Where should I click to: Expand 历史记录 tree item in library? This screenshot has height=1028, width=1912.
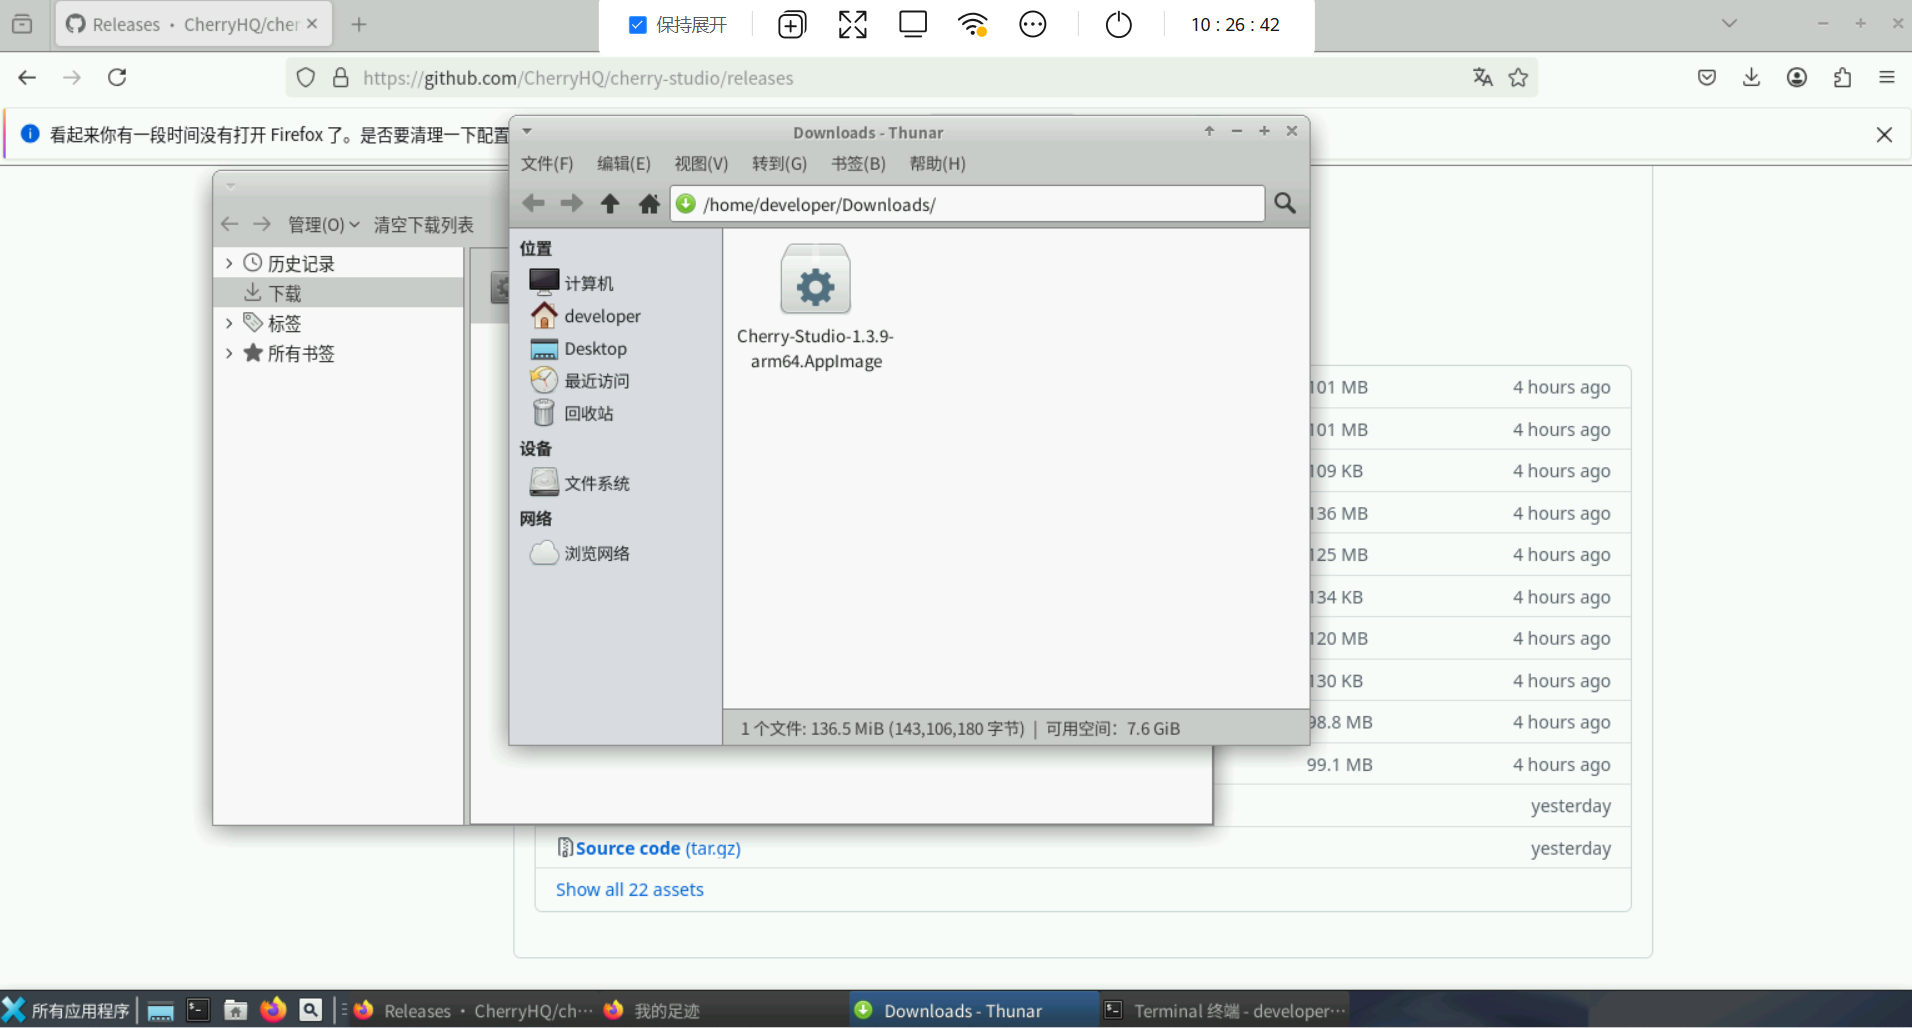coord(229,263)
